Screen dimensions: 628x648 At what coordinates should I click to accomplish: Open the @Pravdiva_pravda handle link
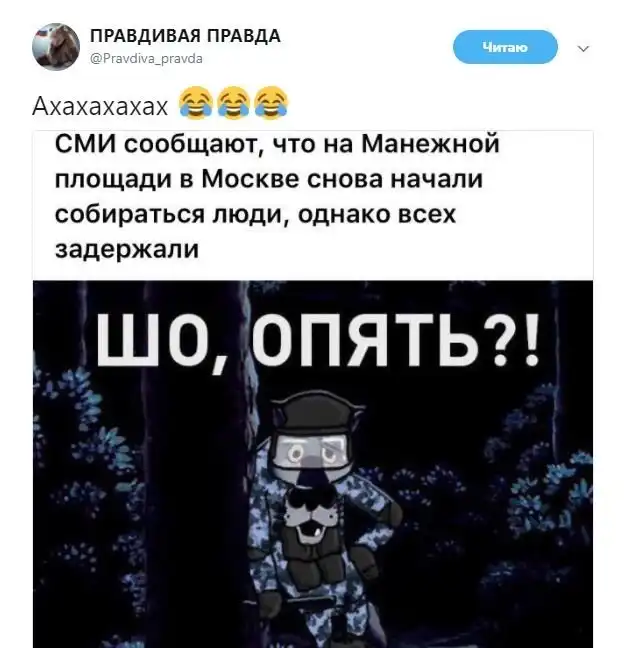(146, 59)
